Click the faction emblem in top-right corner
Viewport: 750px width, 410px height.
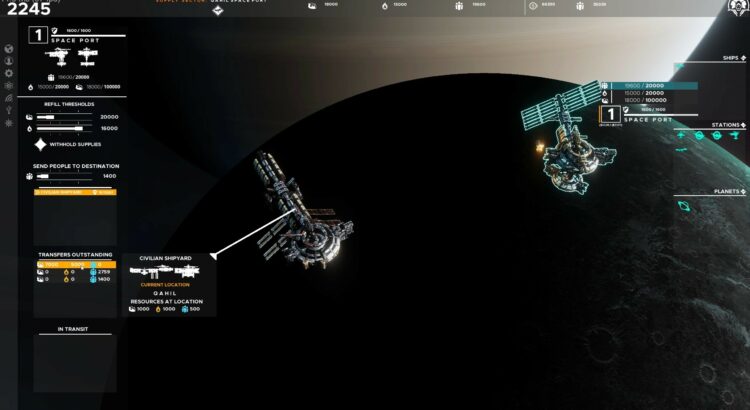point(736,9)
